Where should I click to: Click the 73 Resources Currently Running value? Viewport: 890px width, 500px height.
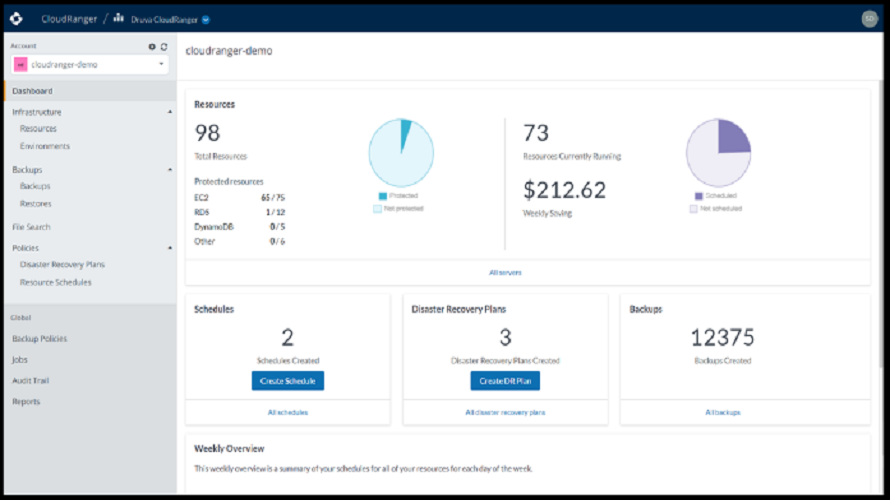tap(536, 133)
